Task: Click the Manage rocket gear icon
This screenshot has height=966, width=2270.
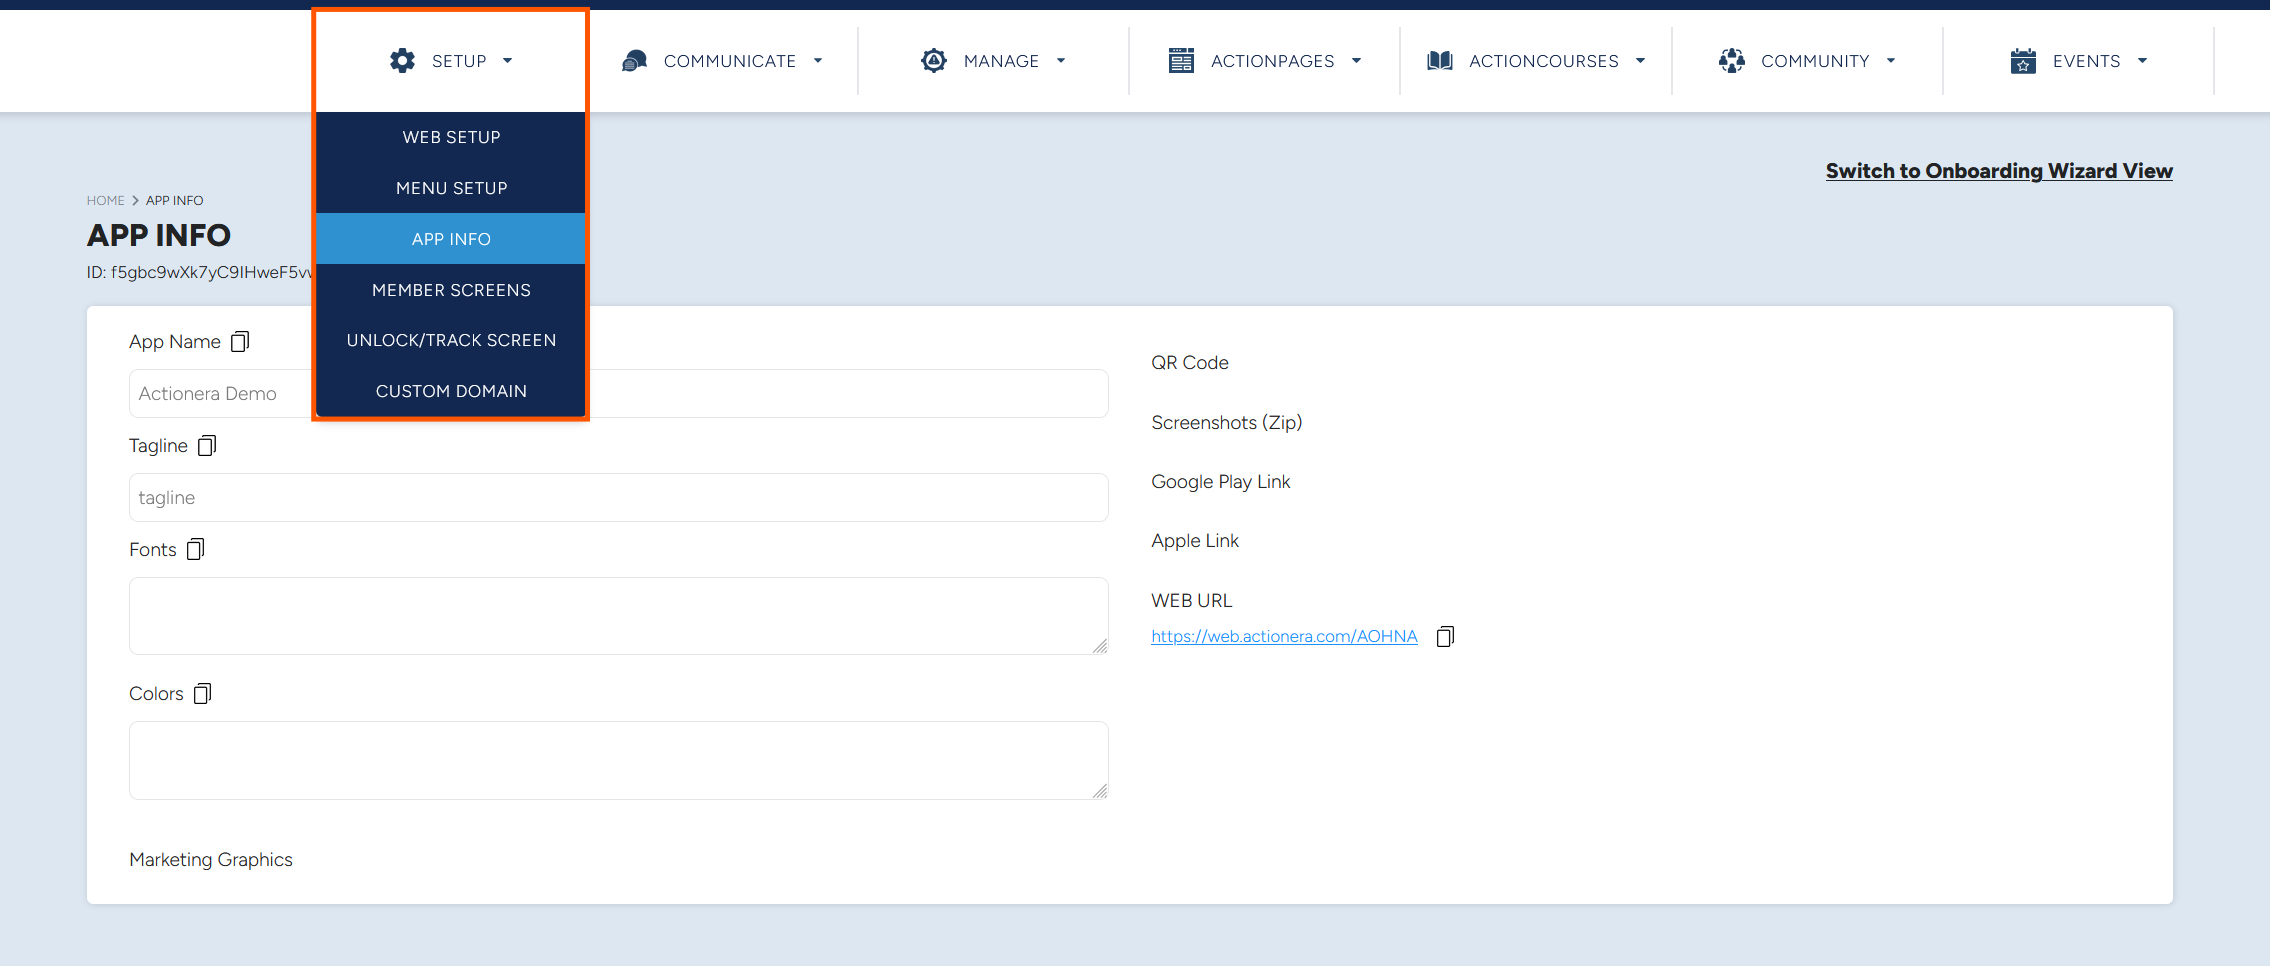Action: (934, 61)
